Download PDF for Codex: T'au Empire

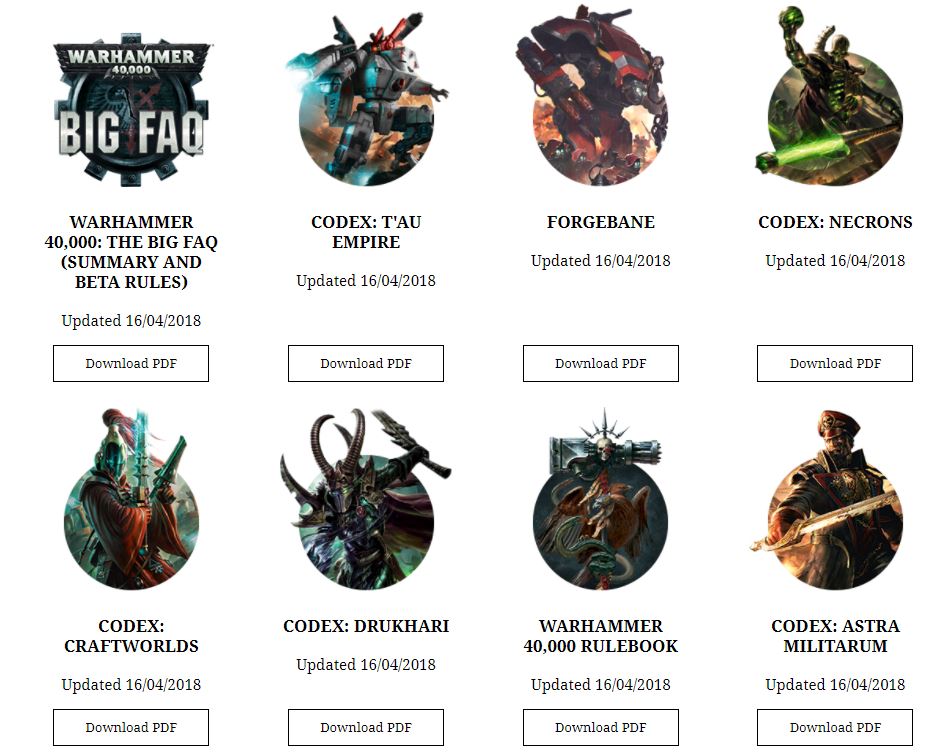point(366,364)
